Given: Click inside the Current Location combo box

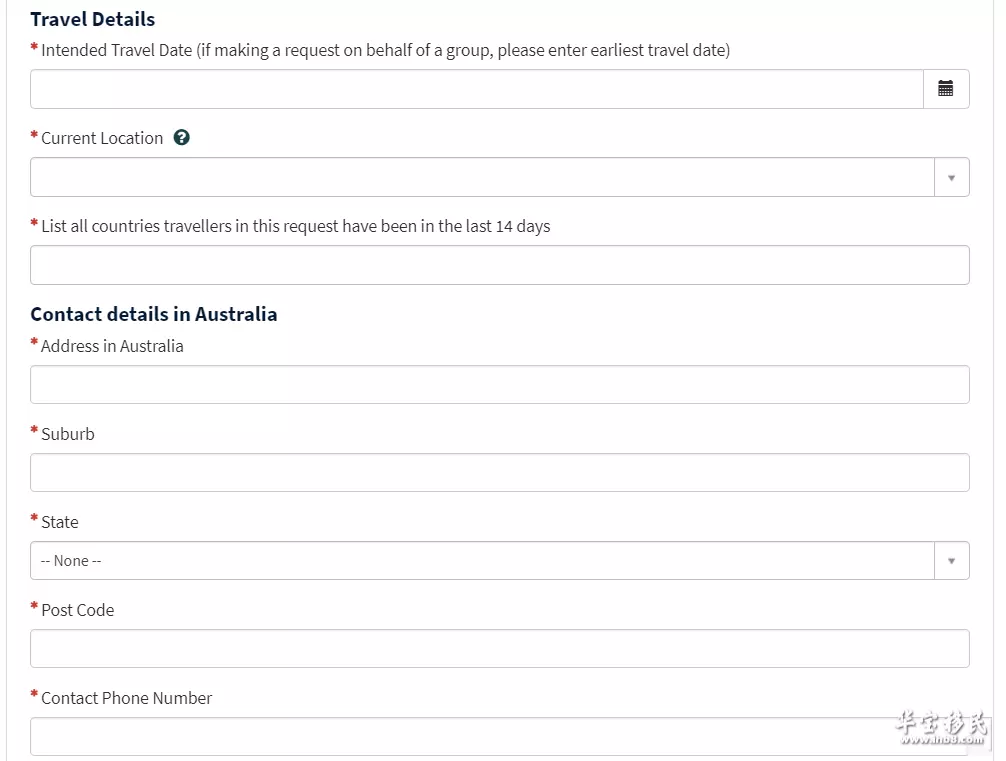Looking at the screenshot, I should (x=482, y=177).
